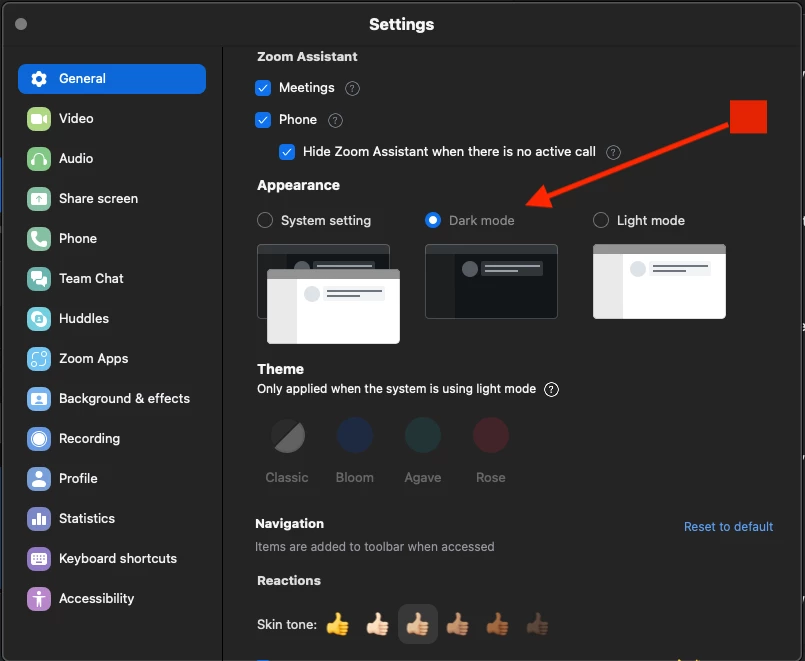This screenshot has width=805, height=661.
Task: Click the Keyboard shortcuts icon
Action: point(39,559)
